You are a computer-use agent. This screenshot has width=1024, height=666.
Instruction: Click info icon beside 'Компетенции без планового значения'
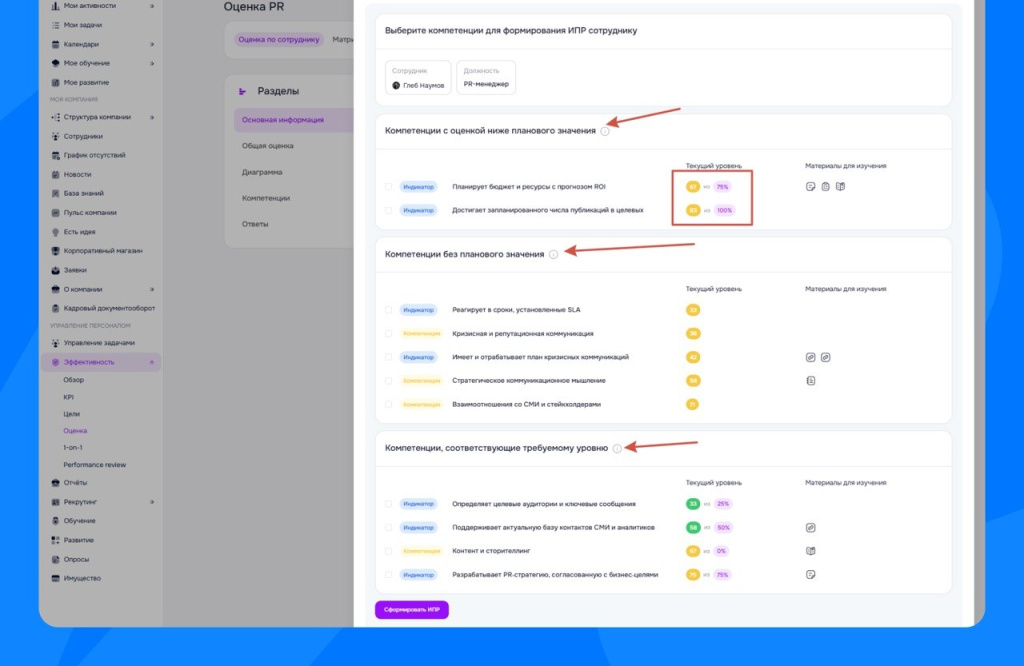point(553,255)
